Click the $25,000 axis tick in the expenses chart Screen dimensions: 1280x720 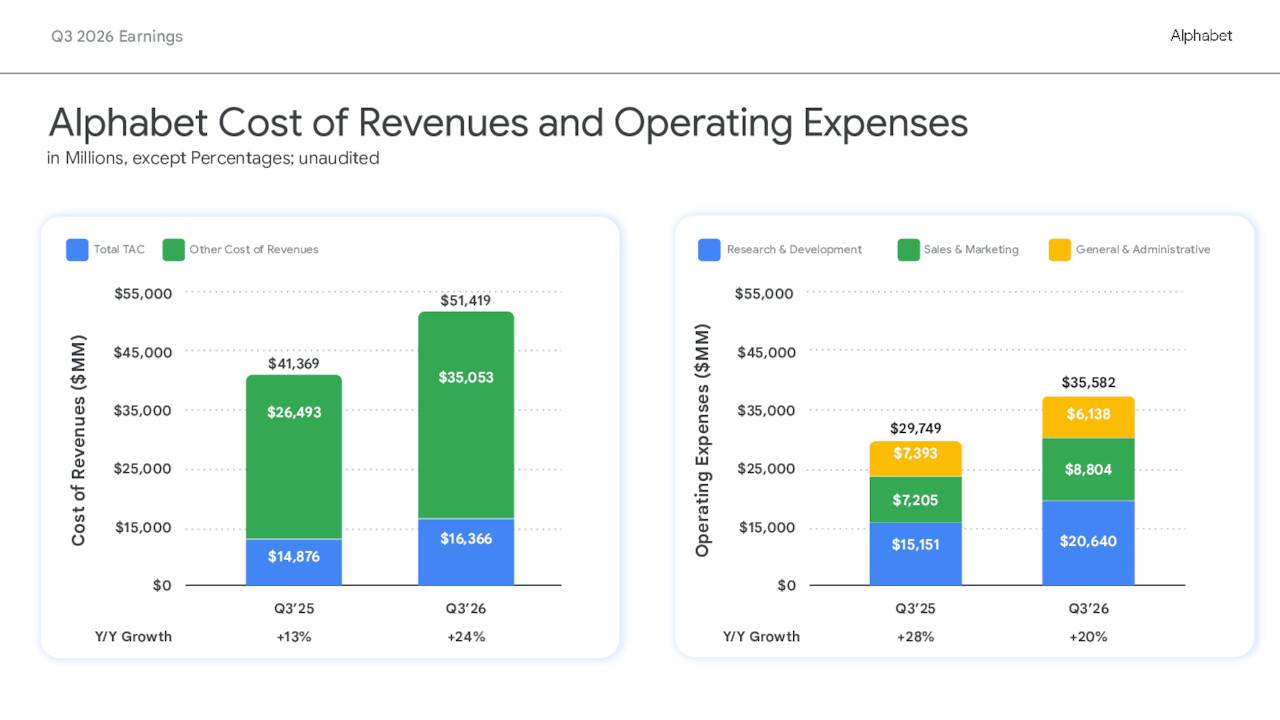coord(766,469)
